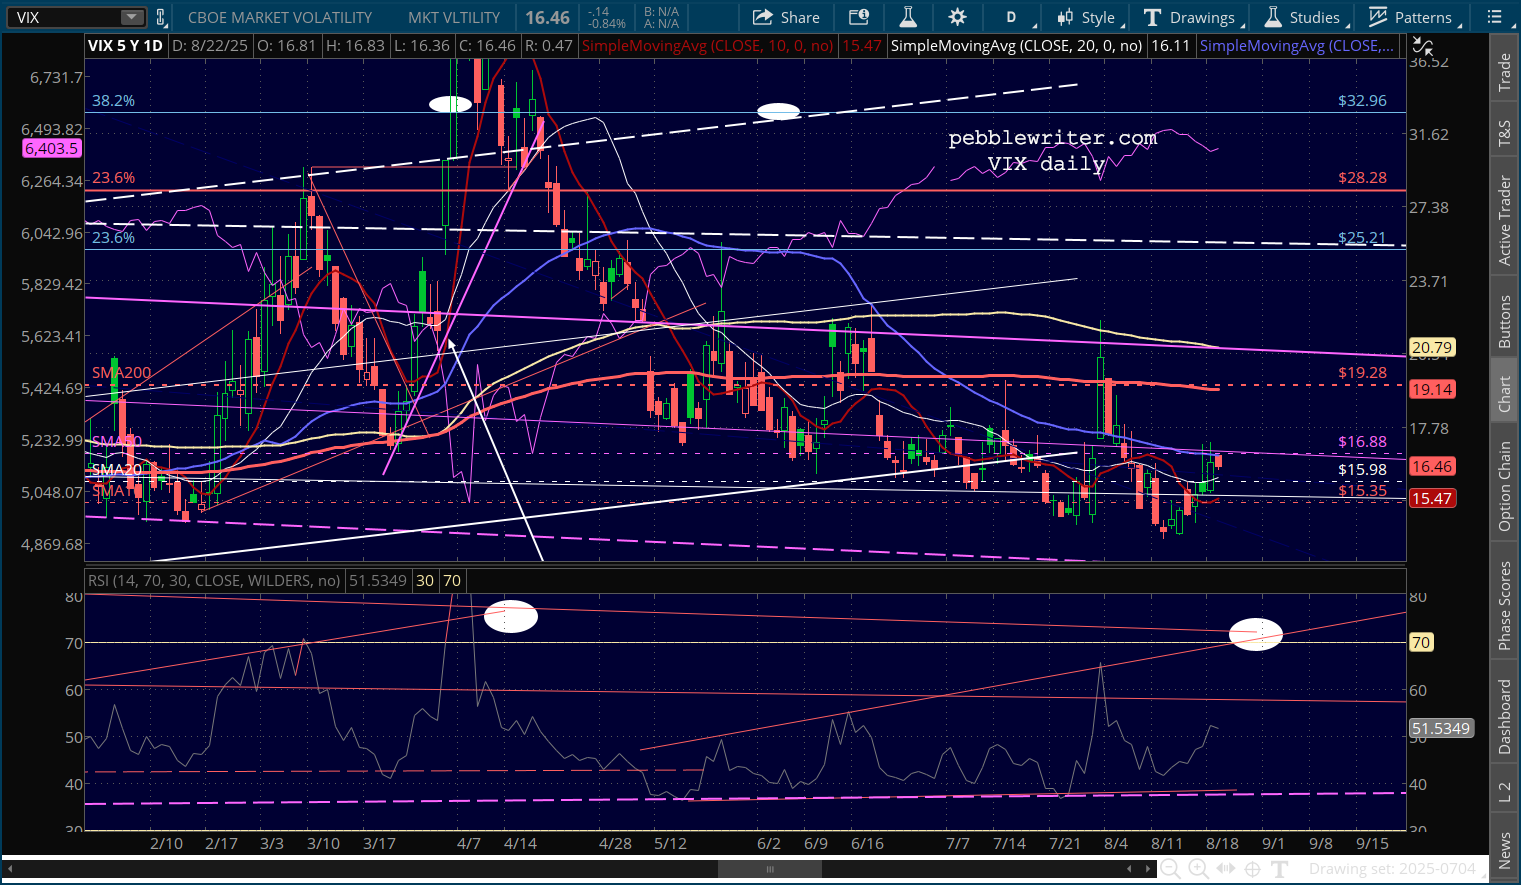Click the Share chart icon
Screen dimensions: 1521x885
pyautogui.click(x=786, y=17)
